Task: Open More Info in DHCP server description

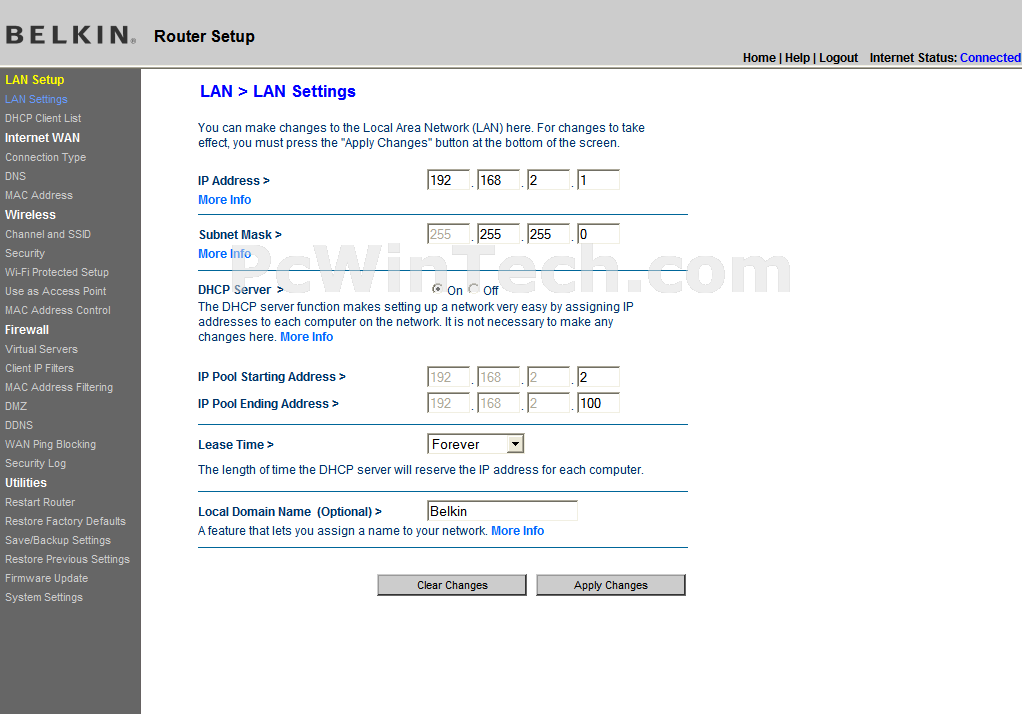Action: point(306,337)
